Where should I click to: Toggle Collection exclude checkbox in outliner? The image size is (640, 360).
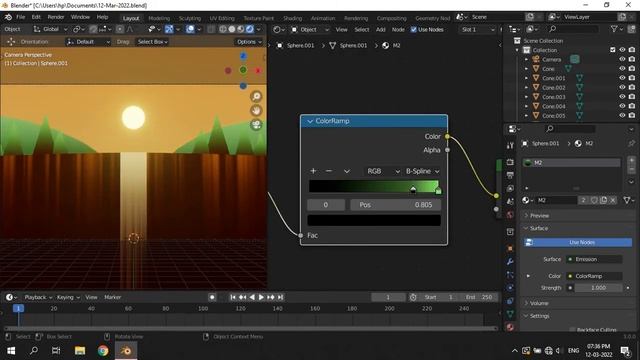[613, 50]
